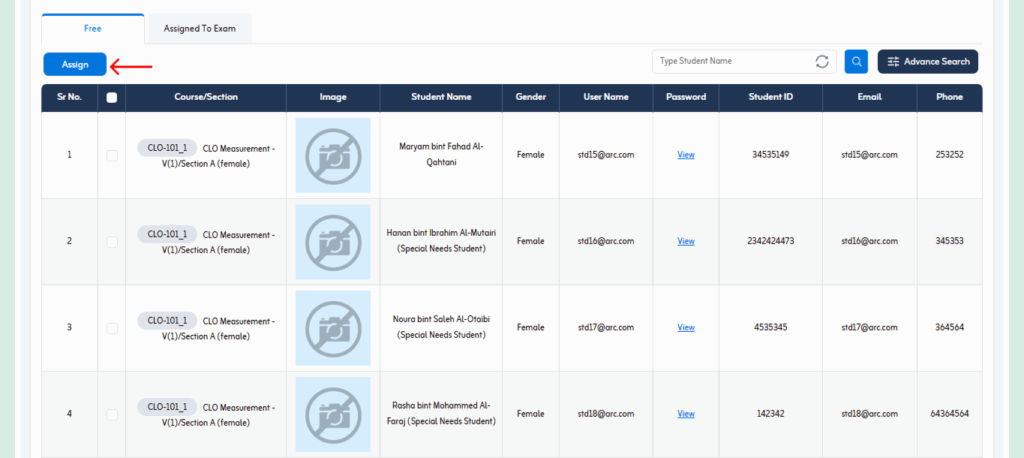Click the CLO-101_1 course badge in row 1
This screenshot has height=458, width=1024.
pyautogui.click(x=167, y=148)
